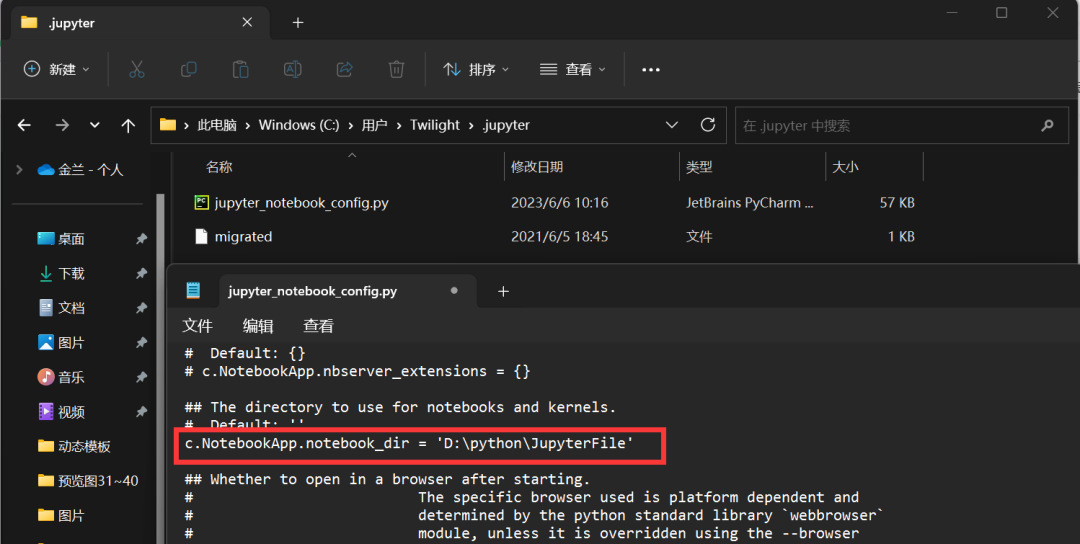Expand chevron after Twilight in address bar

pyautogui.click(x=471, y=125)
